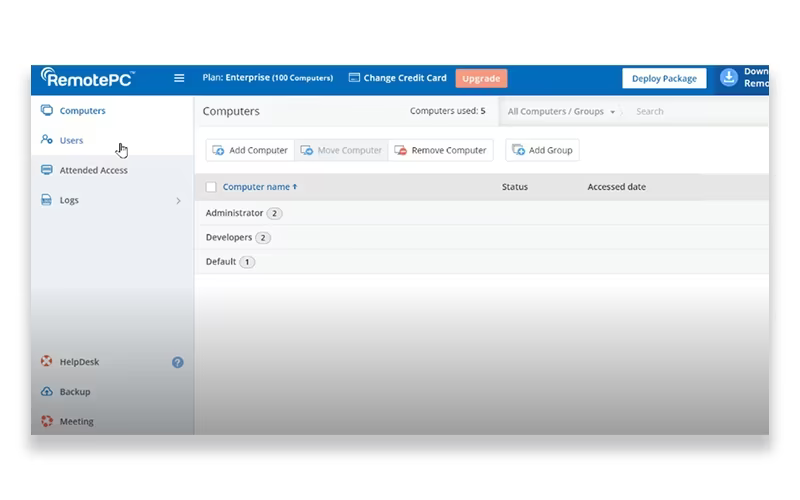800x500 pixels.
Task: Click the Add Group button label
Action: [551, 151]
